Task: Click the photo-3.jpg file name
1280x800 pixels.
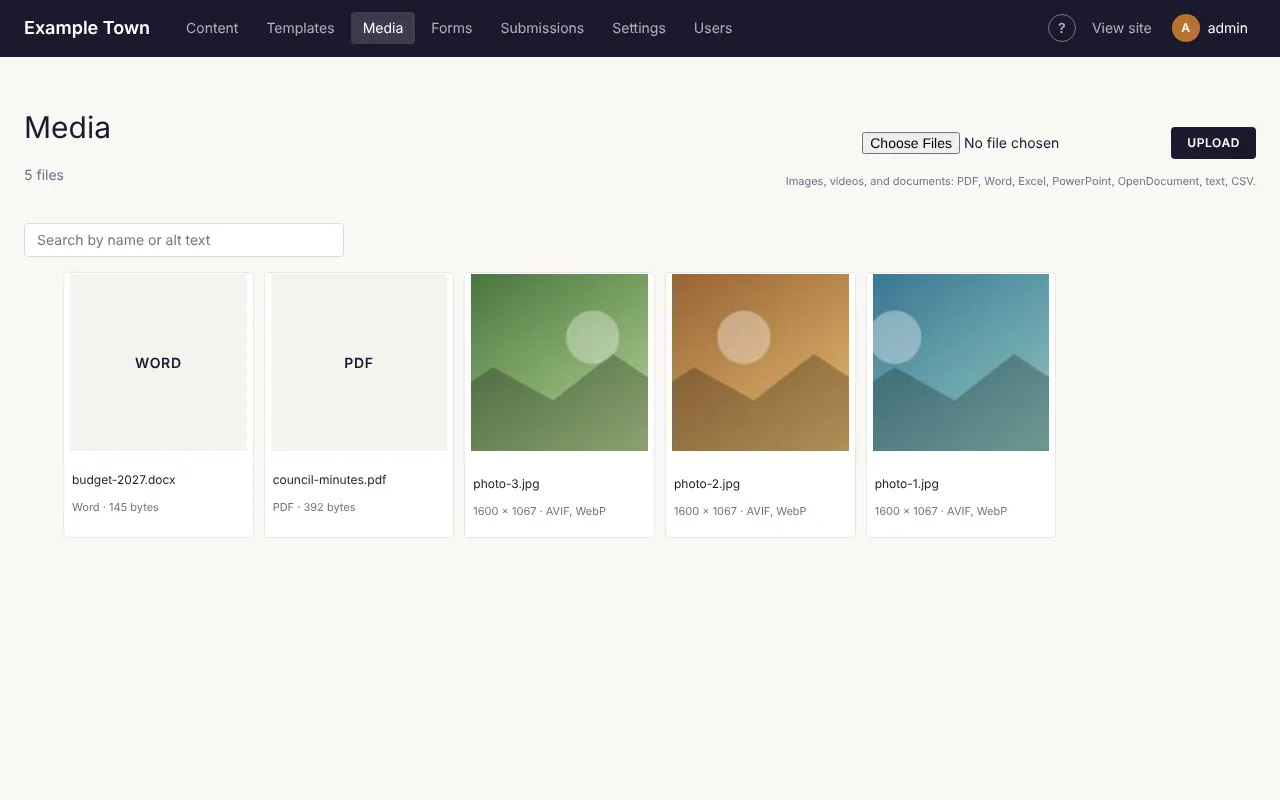Action: [506, 484]
